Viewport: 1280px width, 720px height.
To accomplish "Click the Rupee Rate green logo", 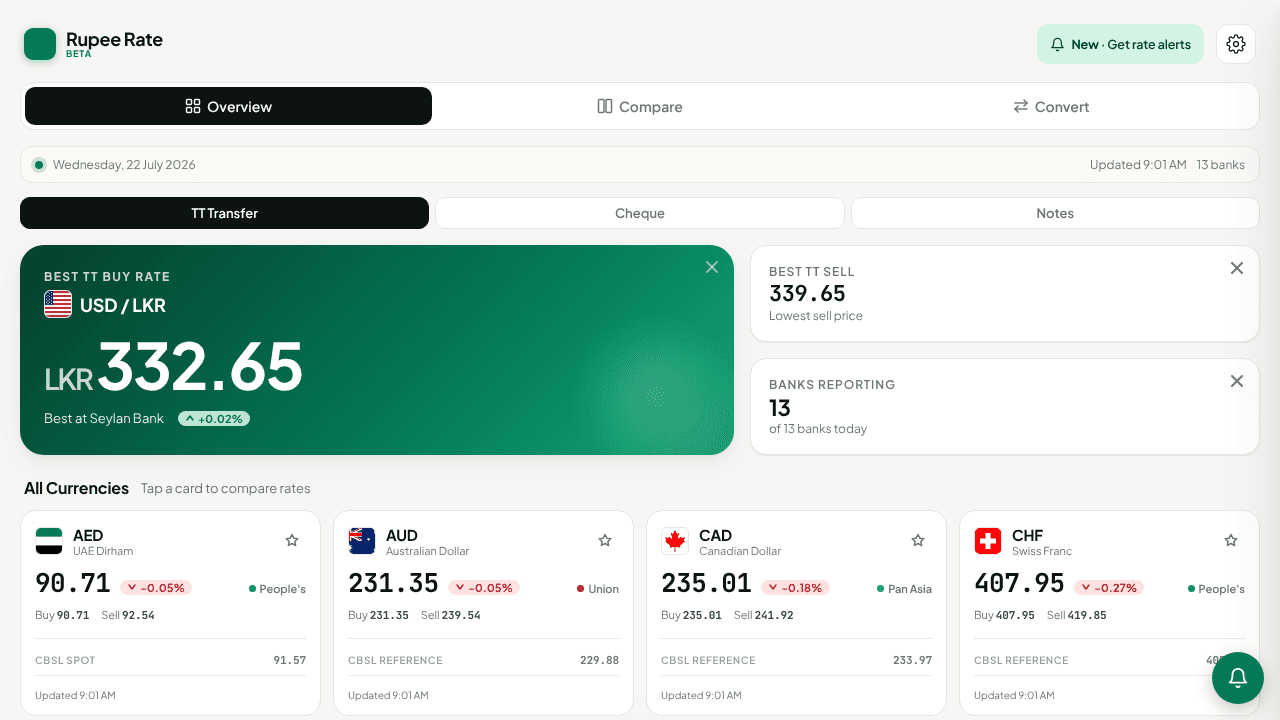I will 40,44.
